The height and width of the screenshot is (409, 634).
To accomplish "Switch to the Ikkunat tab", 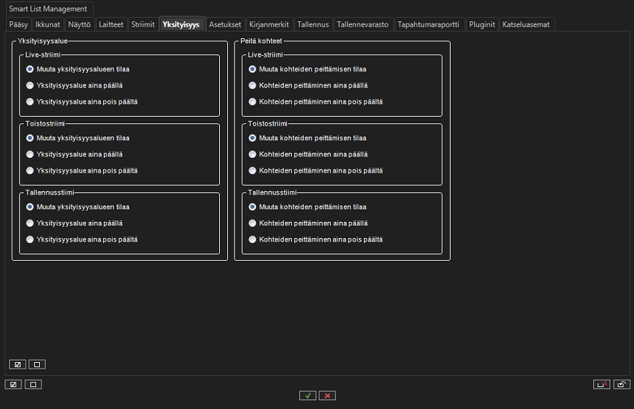I will 48,25.
